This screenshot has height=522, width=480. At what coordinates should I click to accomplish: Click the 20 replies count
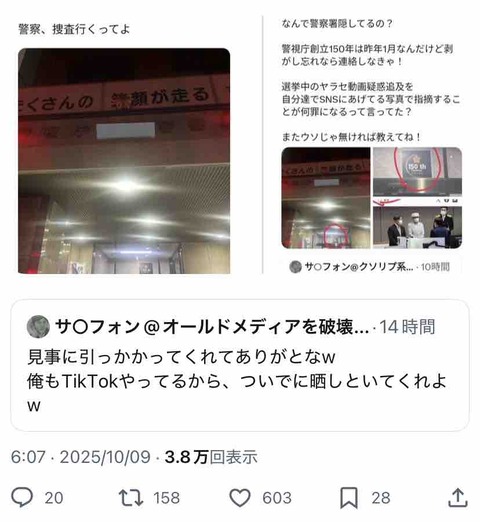point(54,498)
